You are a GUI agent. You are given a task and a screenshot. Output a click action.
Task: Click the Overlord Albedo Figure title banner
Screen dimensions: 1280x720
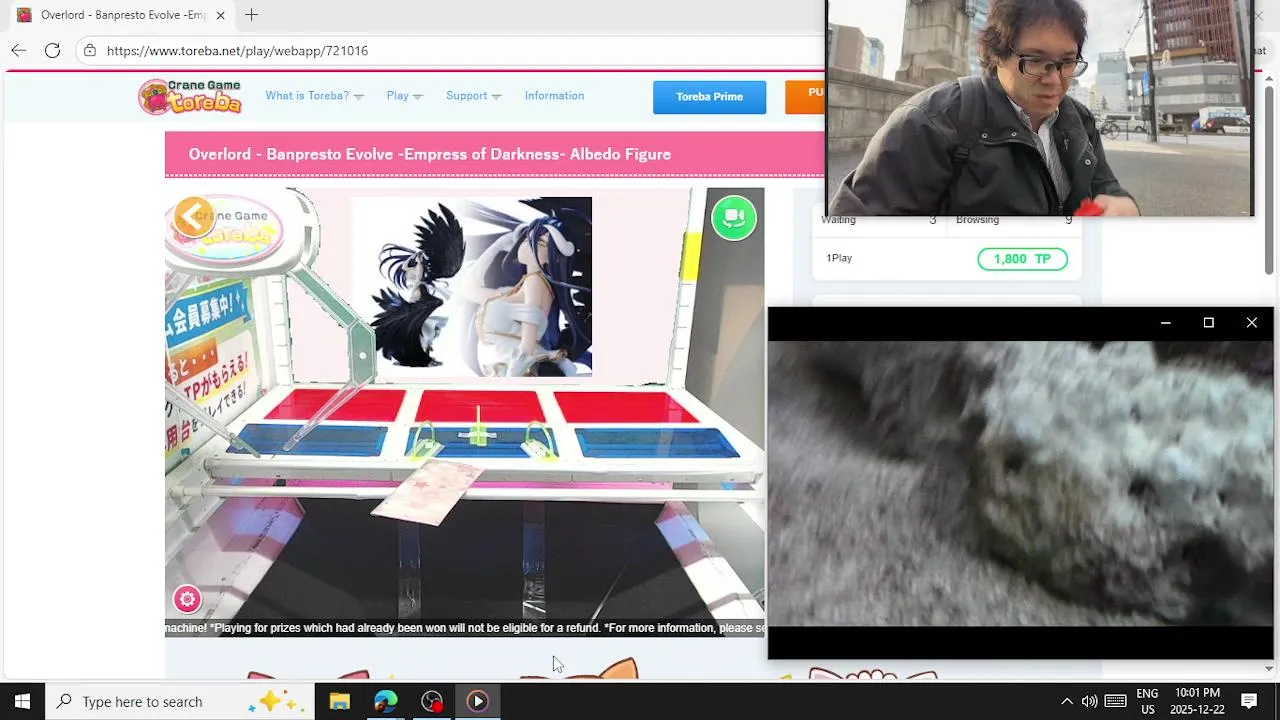(495, 154)
